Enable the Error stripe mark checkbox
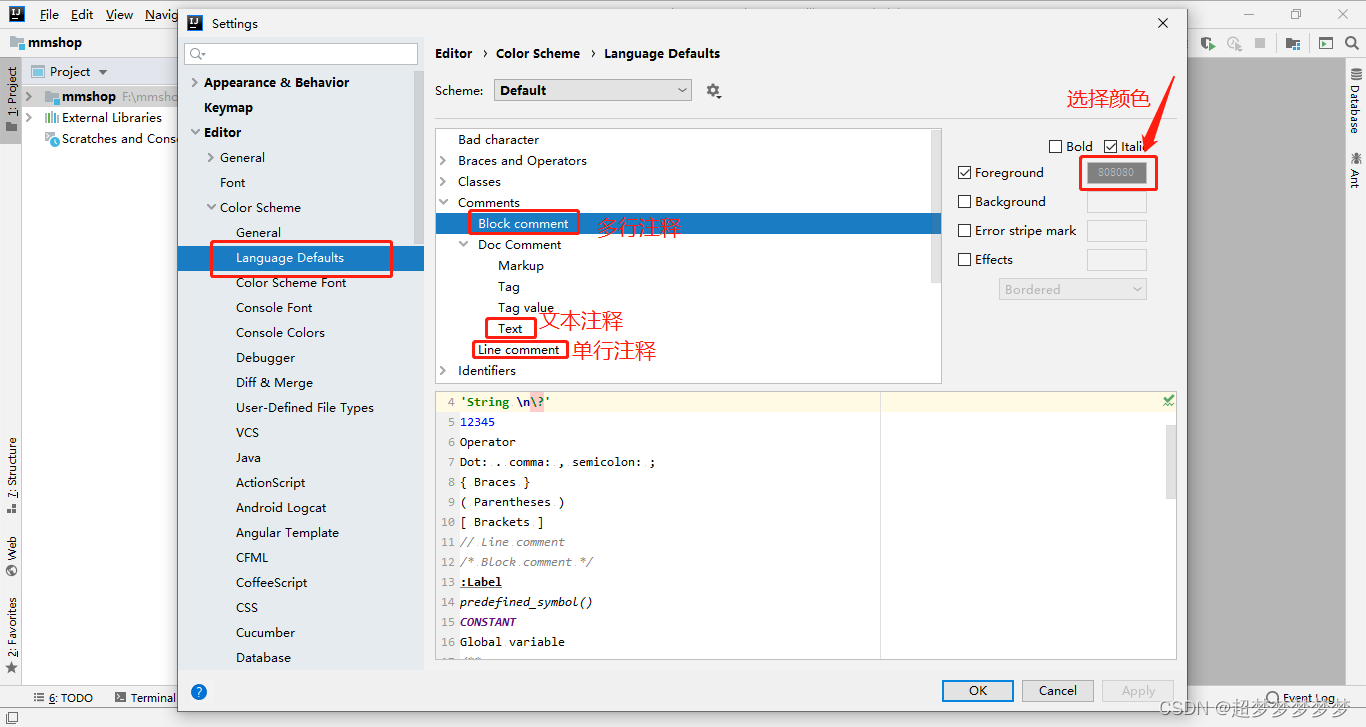 [x=964, y=231]
